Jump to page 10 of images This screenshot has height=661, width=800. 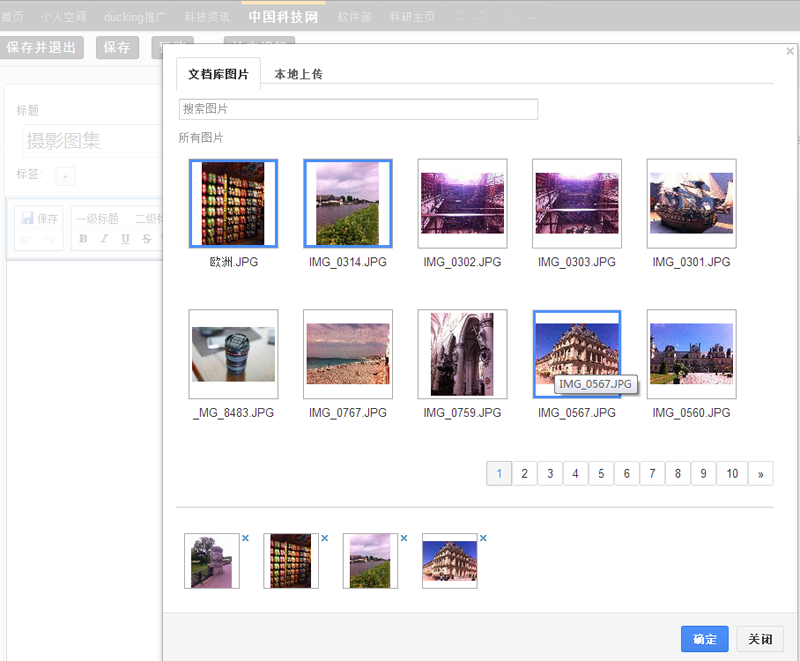[732, 474]
